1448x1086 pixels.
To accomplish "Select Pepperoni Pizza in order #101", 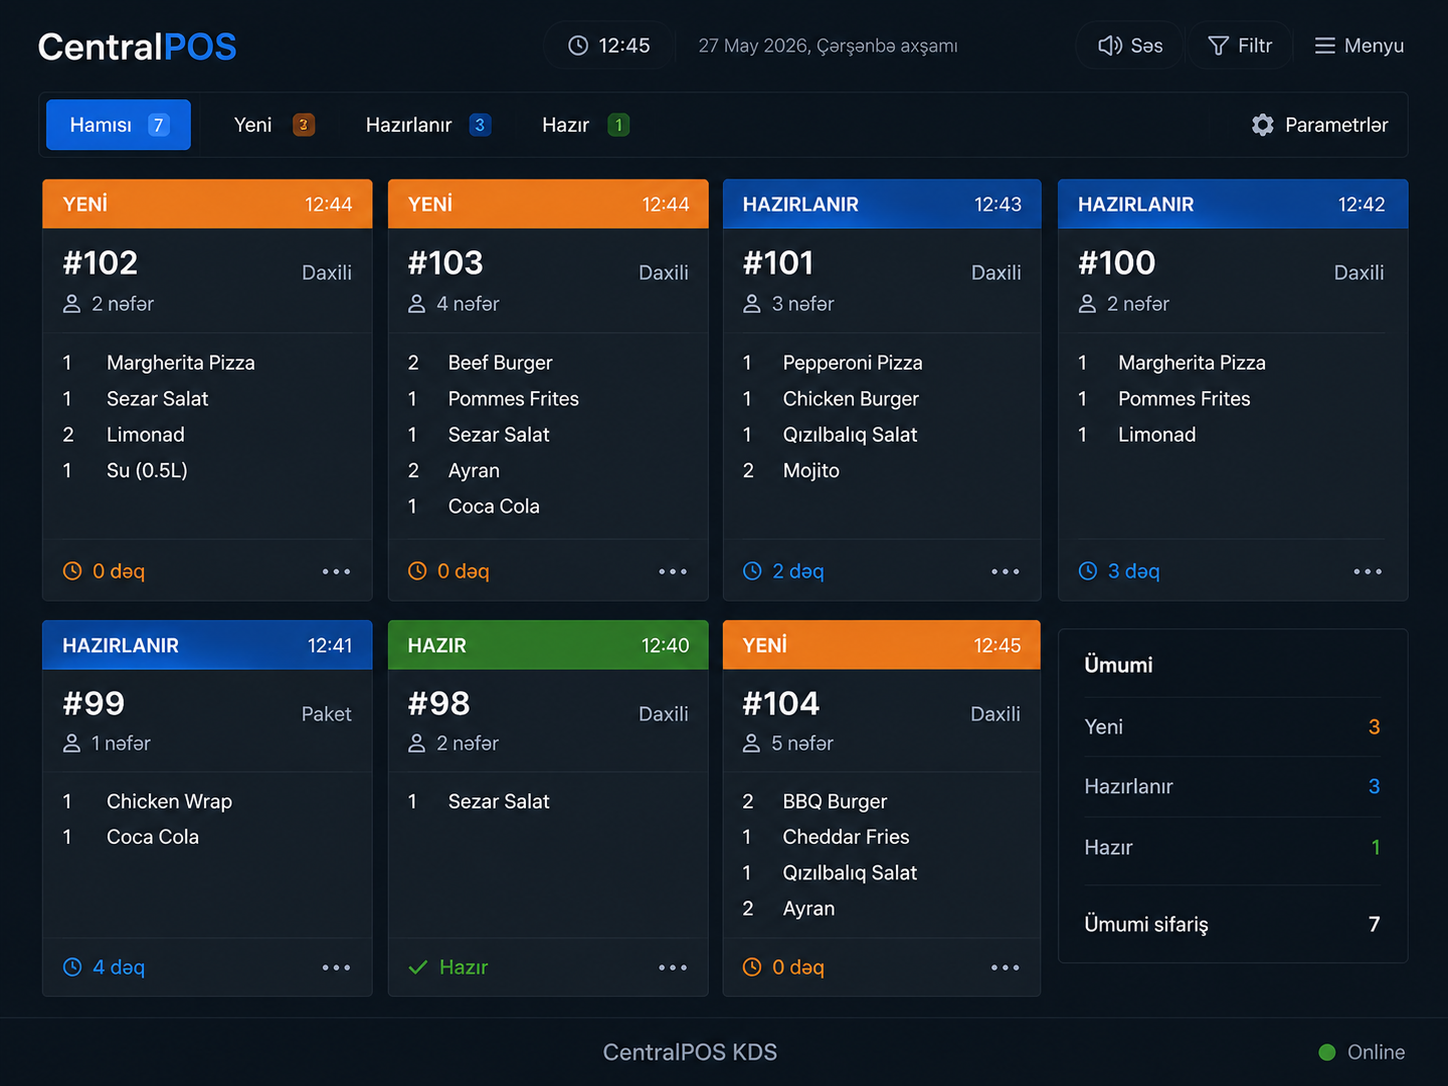I will (x=853, y=363).
